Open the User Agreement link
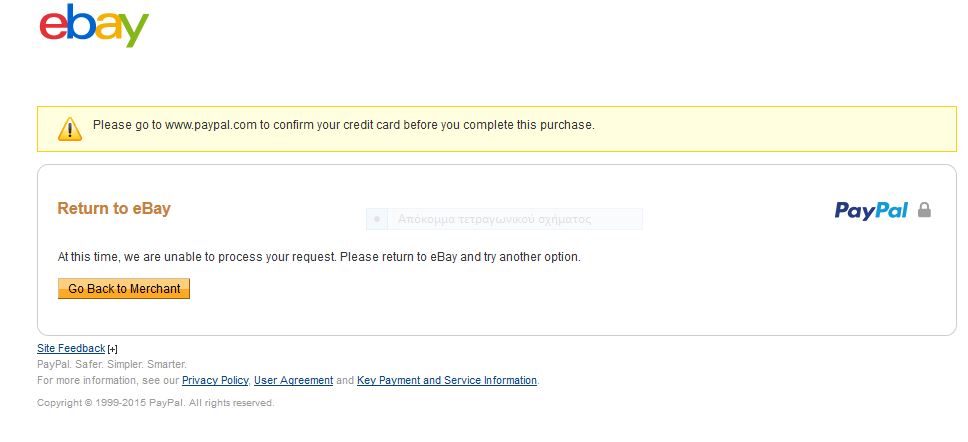 (x=293, y=380)
